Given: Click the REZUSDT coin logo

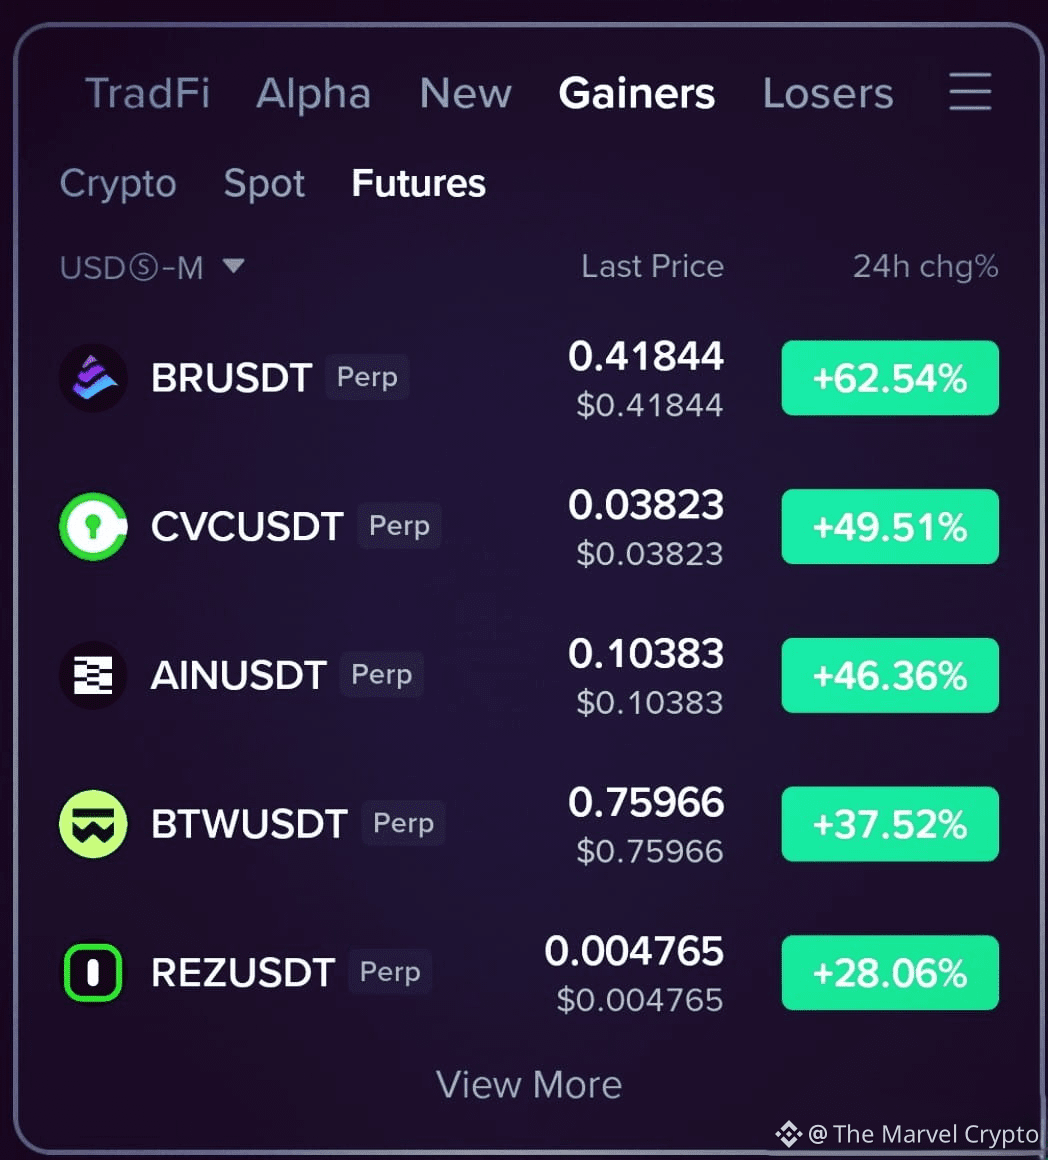Looking at the screenshot, I should point(93,973).
